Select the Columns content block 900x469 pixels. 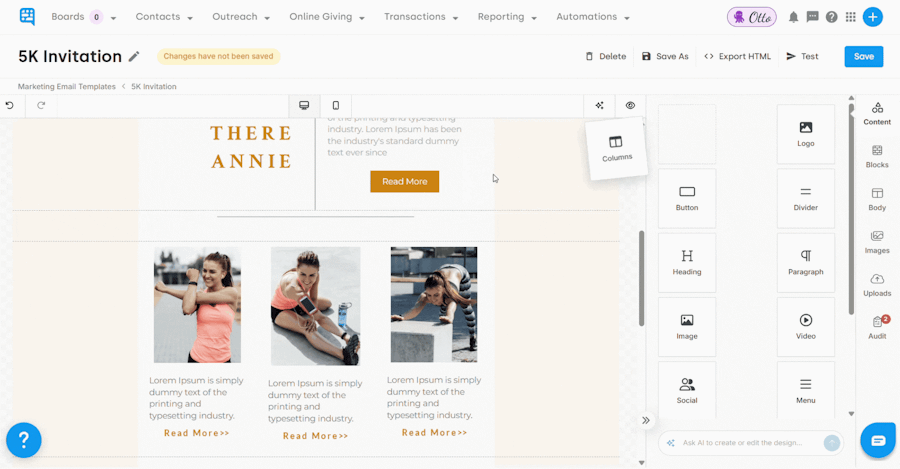coord(616,149)
